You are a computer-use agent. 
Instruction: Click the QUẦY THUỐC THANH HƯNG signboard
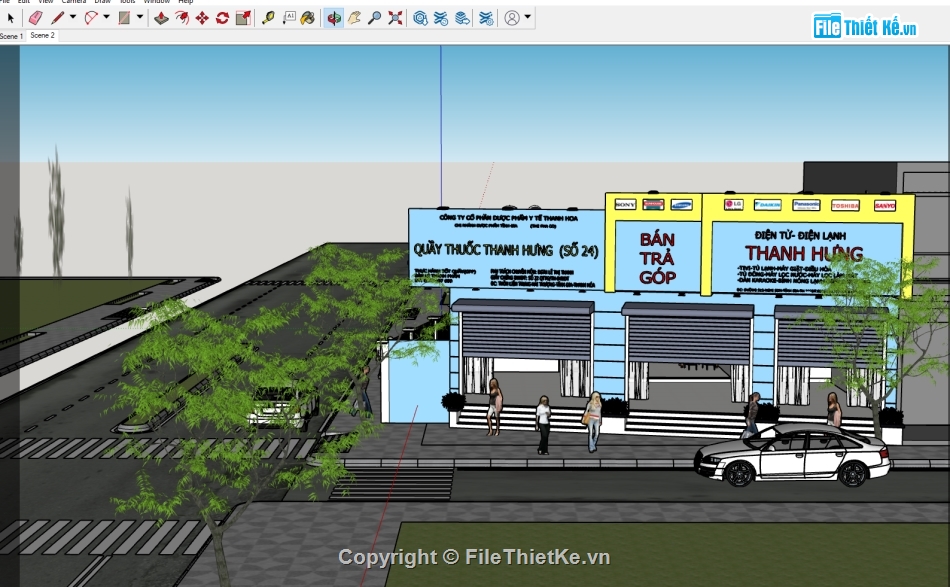coord(507,250)
